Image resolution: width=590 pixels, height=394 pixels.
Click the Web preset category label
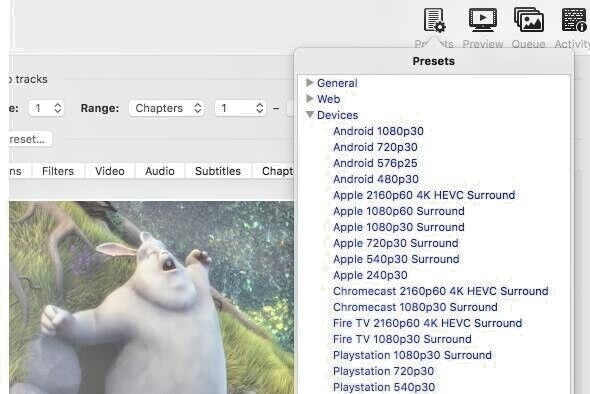[328, 99]
